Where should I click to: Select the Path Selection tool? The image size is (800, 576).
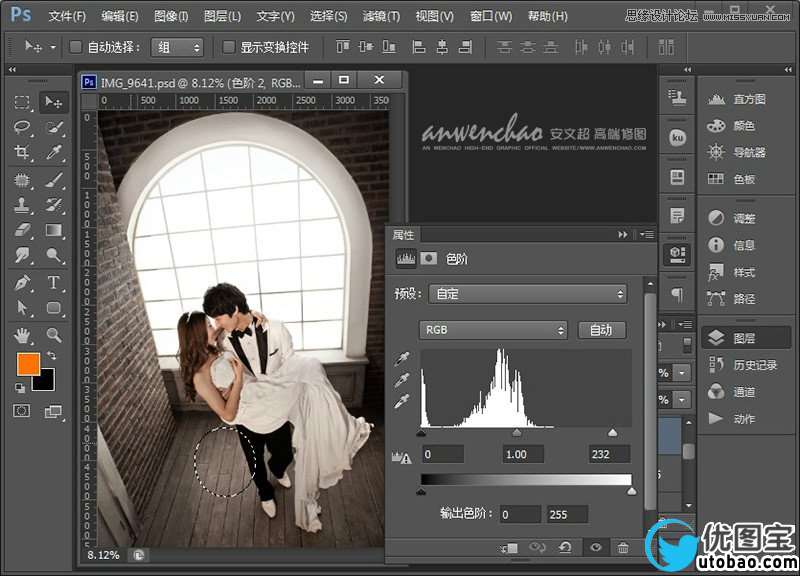(x=22, y=308)
